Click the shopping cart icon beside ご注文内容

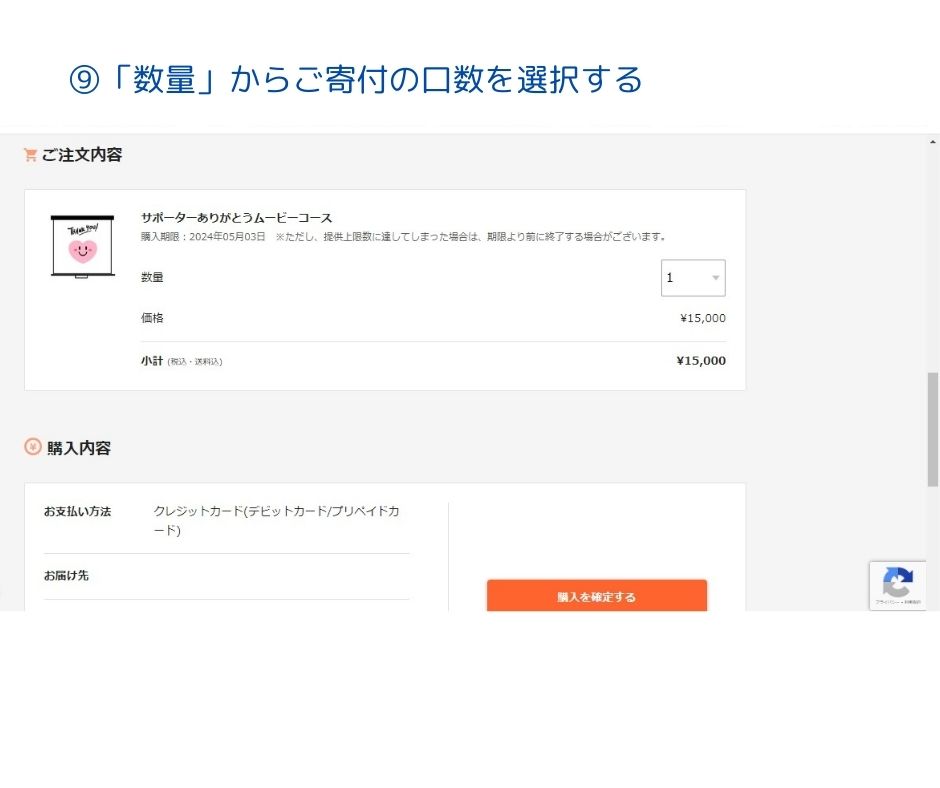[x=30, y=155]
